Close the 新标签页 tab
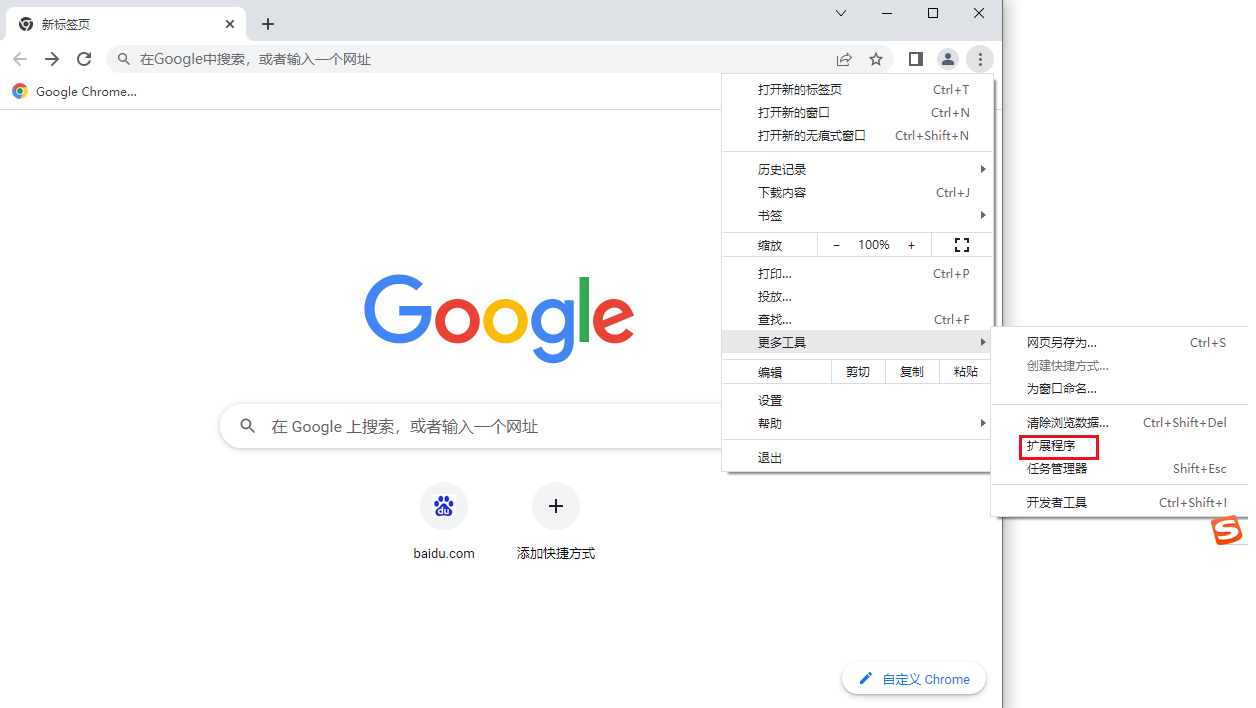 coord(230,24)
